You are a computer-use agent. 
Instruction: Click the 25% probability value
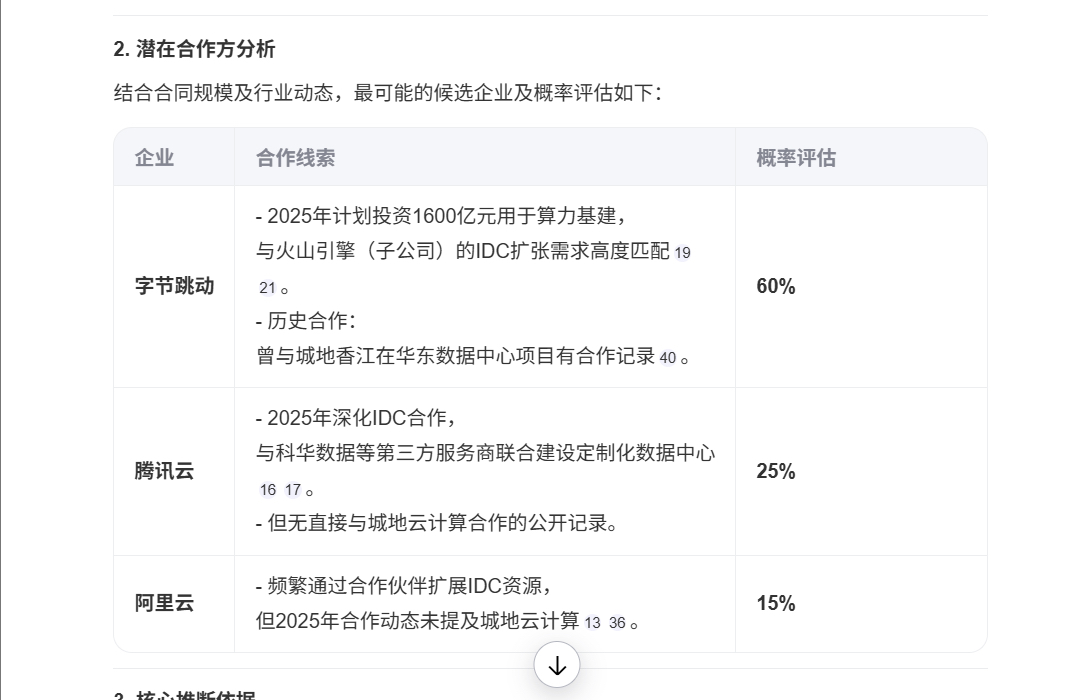pos(776,471)
